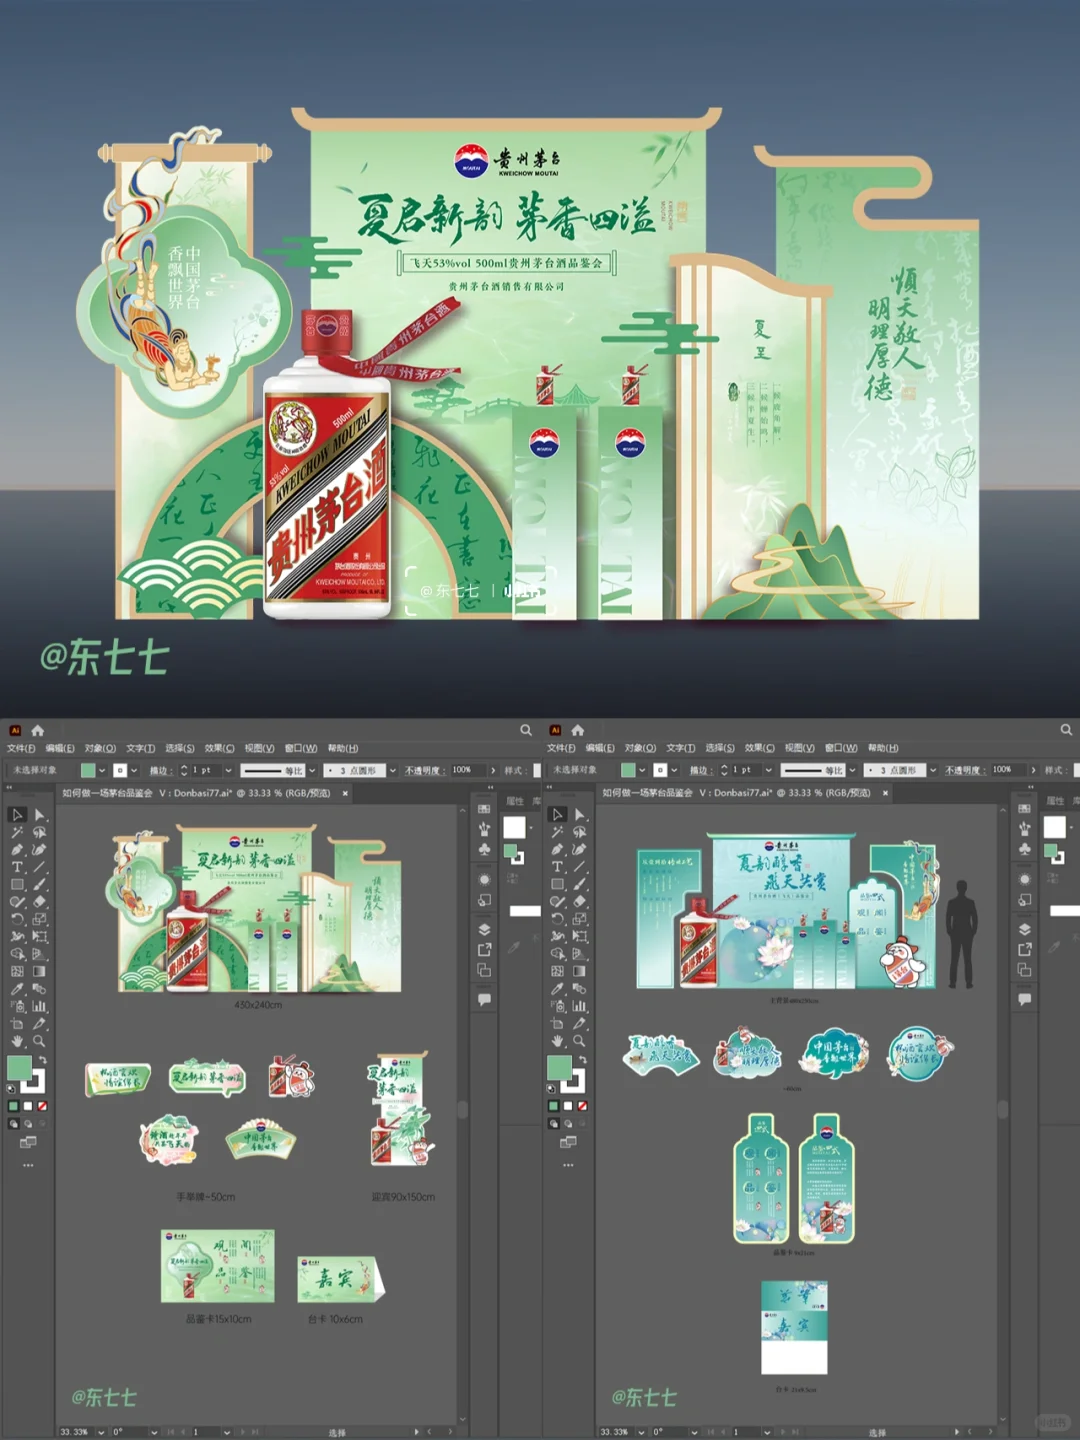Select the Rectangle tool in left window
Screen dimensions: 1080x1440
pyautogui.click(x=17, y=884)
